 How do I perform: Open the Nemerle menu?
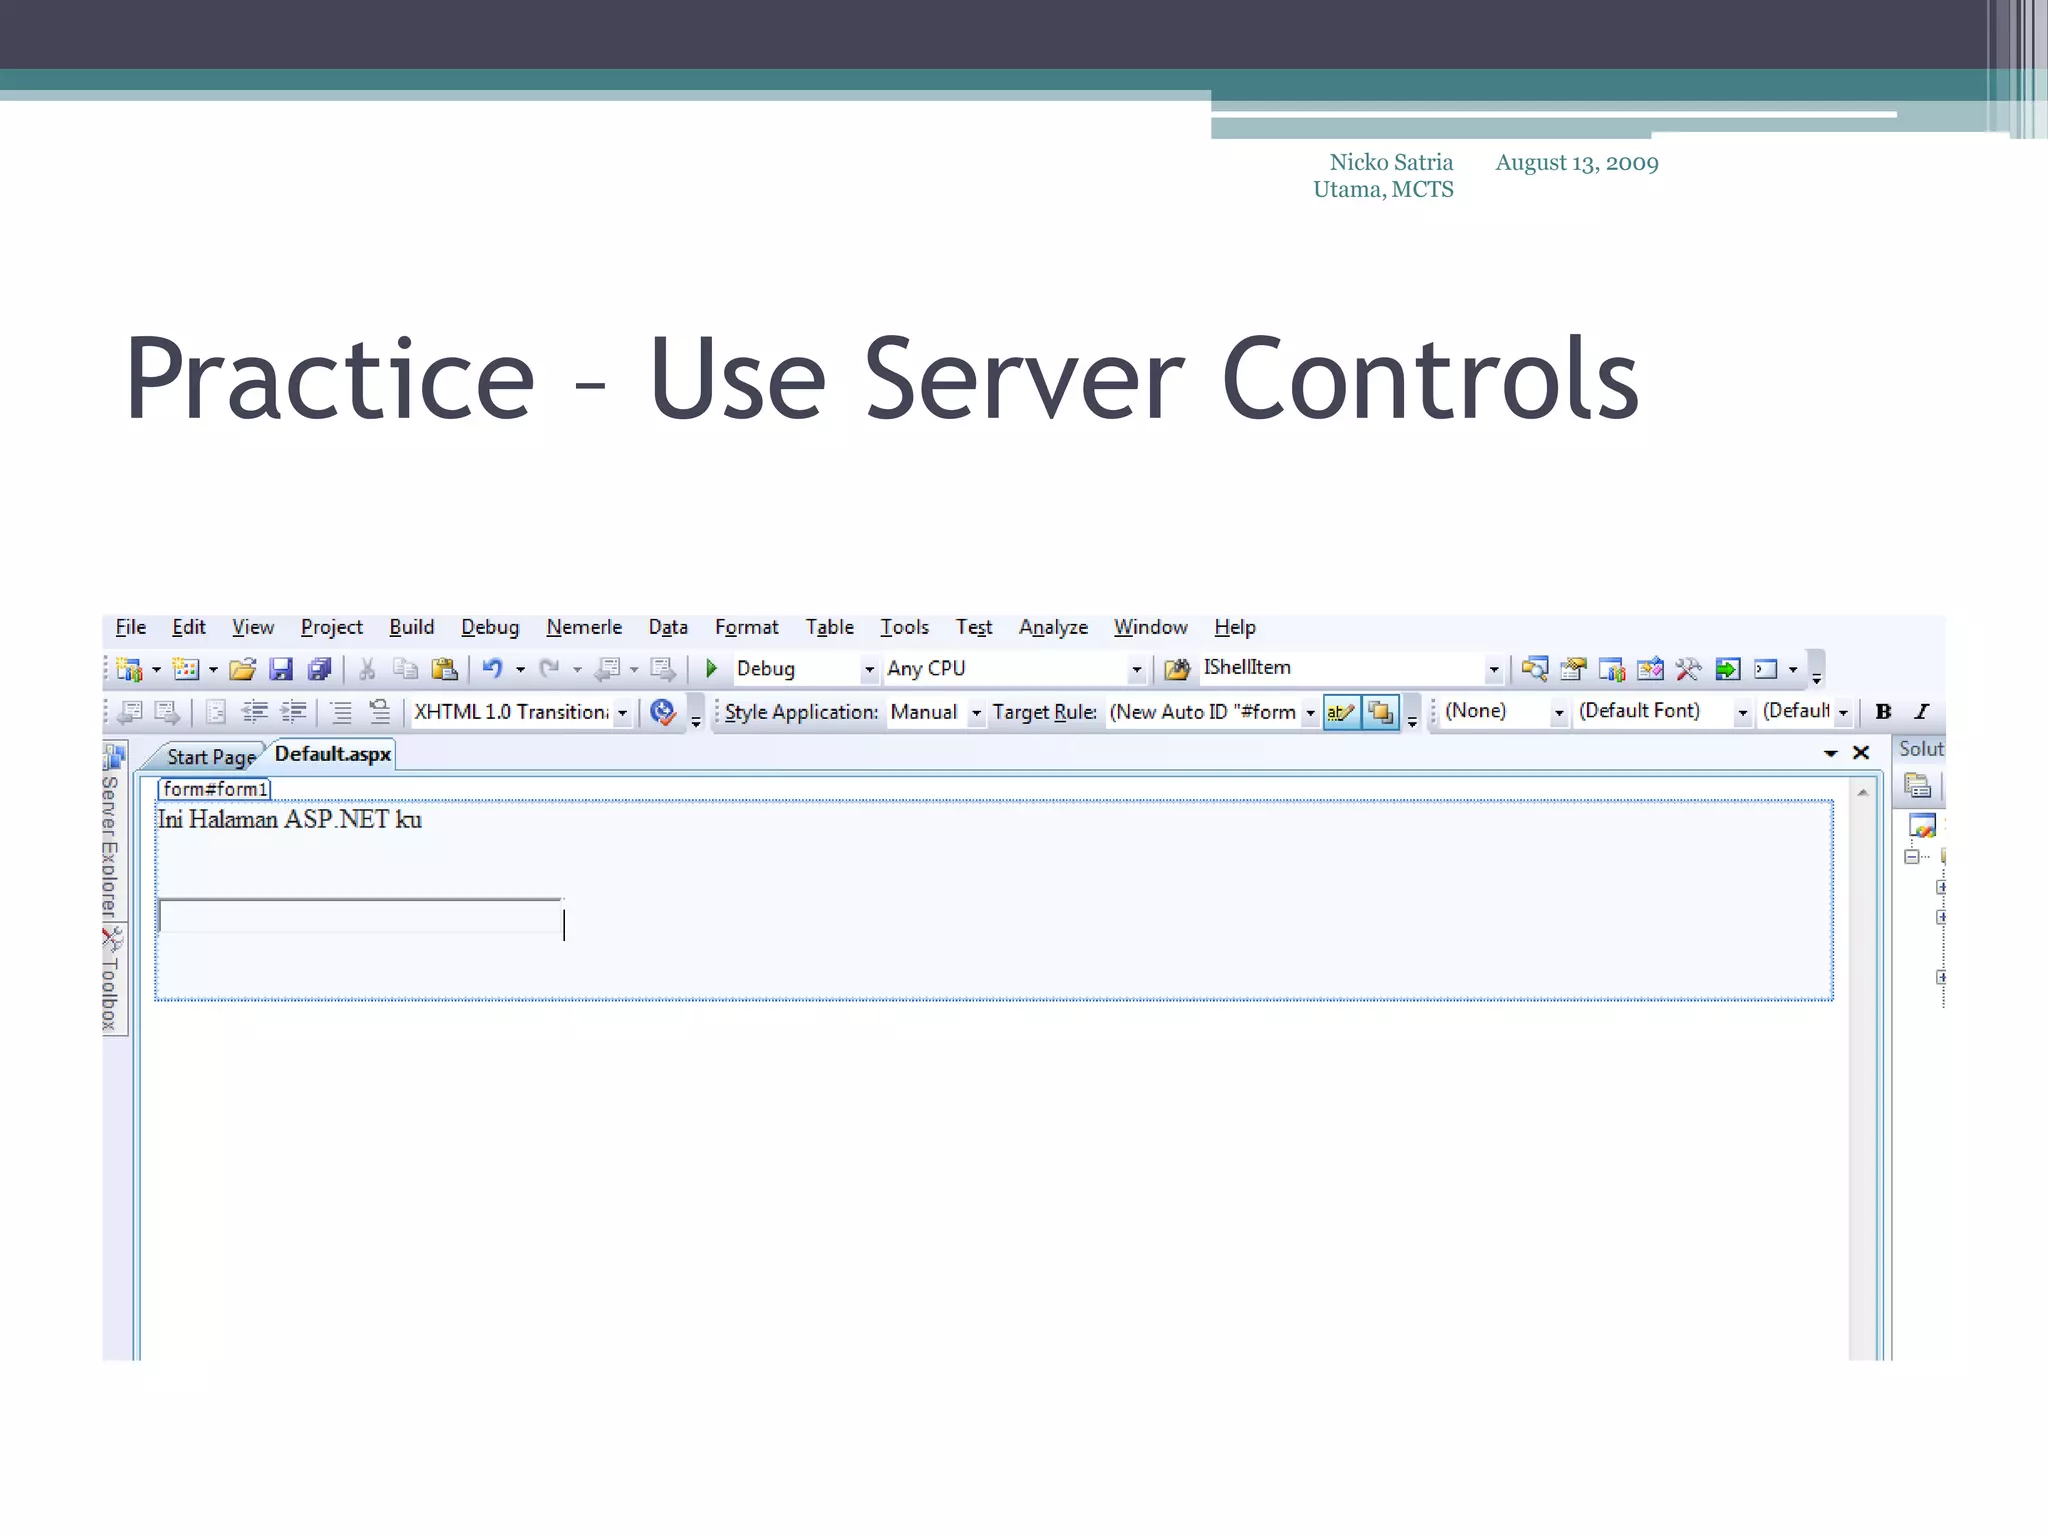[584, 627]
